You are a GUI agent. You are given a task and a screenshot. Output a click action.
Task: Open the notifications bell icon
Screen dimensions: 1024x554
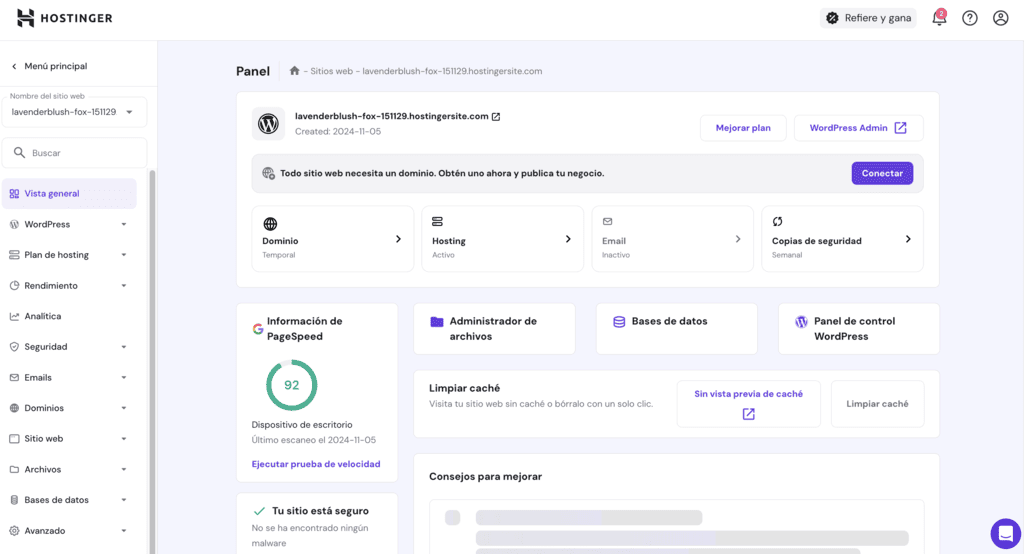click(939, 18)
